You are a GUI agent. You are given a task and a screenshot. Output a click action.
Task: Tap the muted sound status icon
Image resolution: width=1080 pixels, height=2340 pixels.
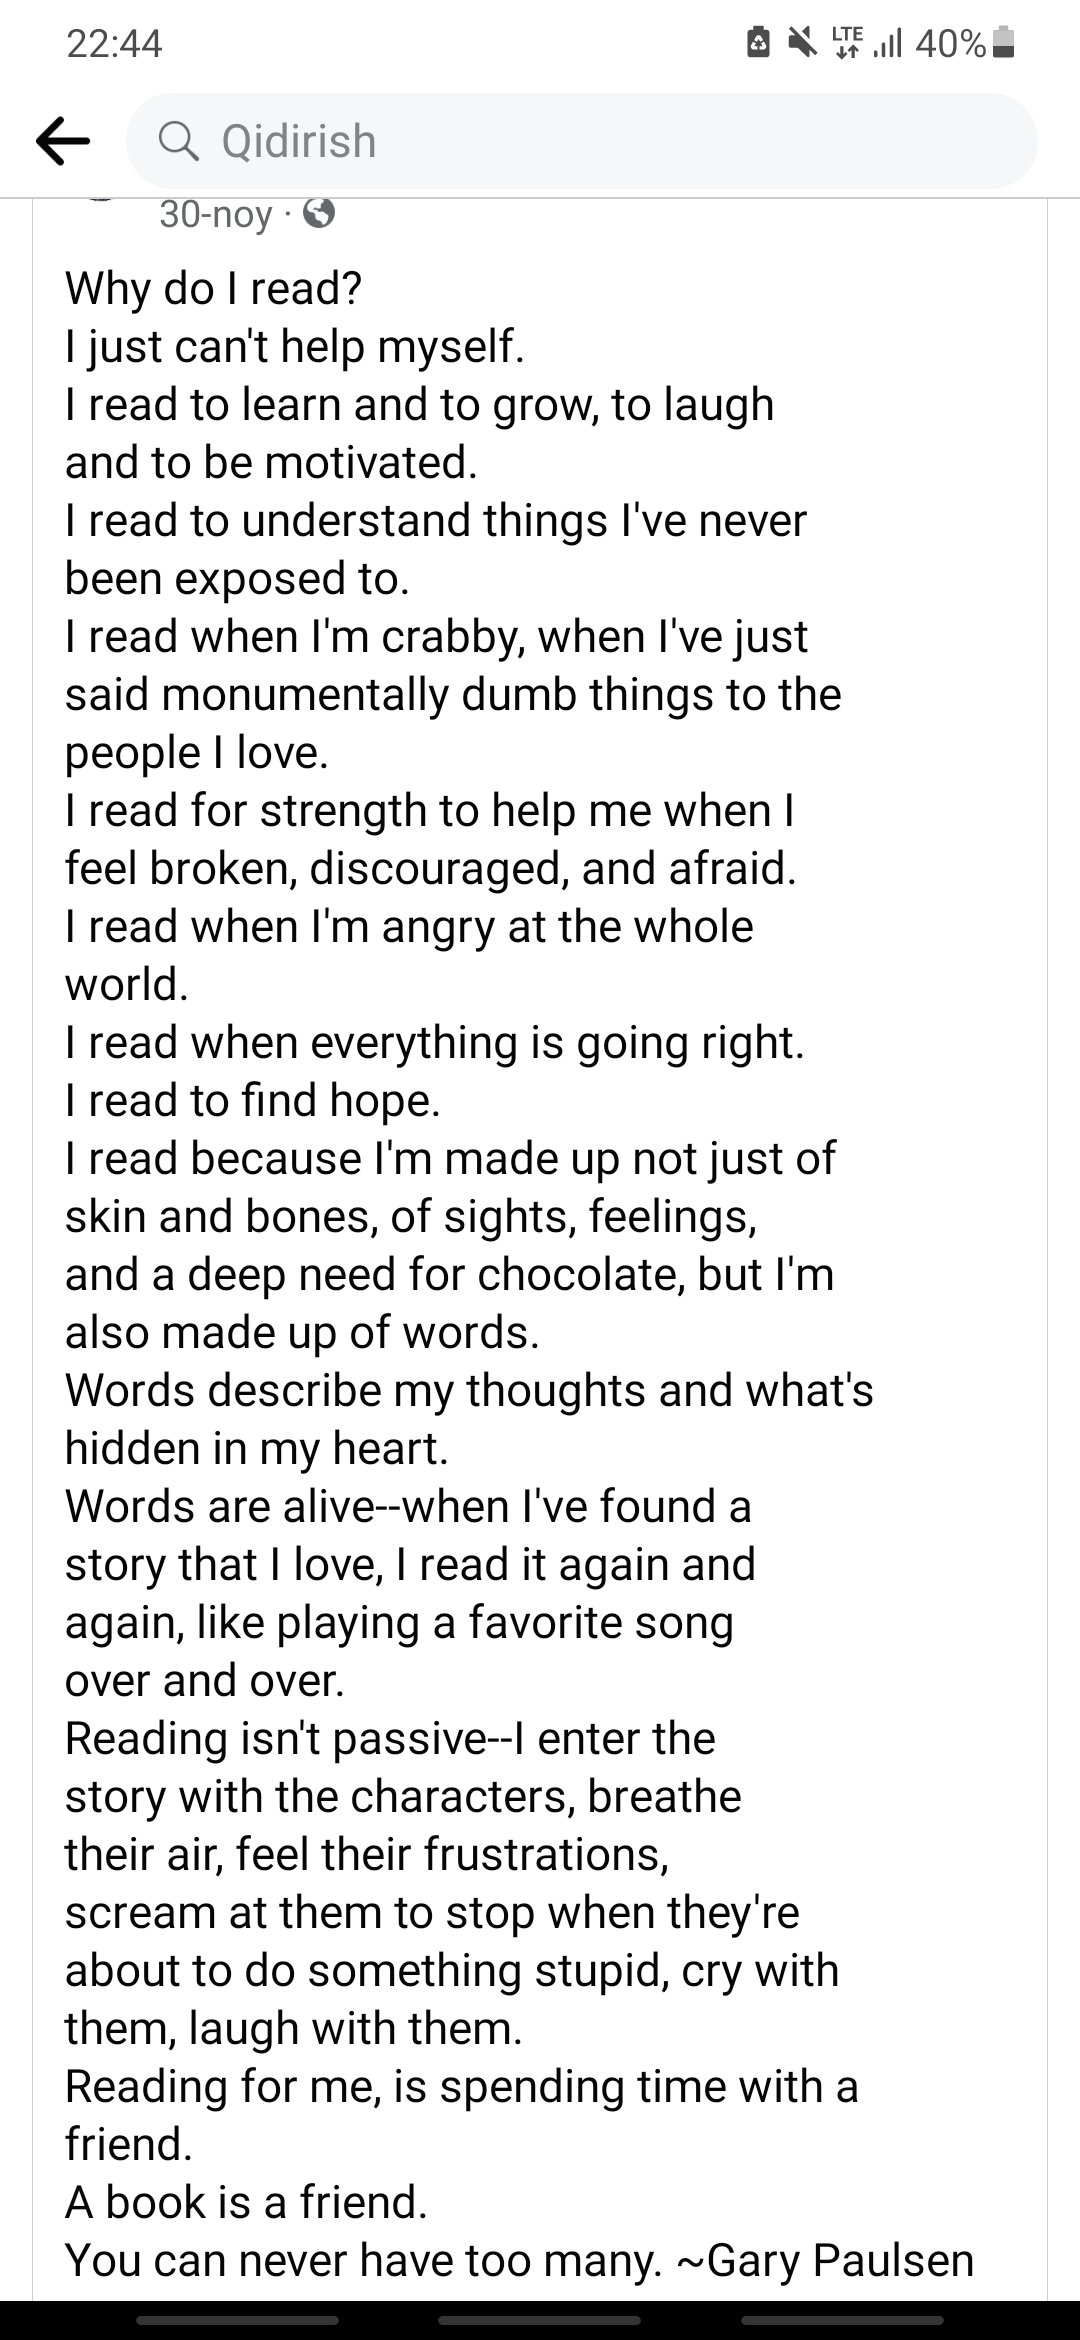click(x=801, y=43)
